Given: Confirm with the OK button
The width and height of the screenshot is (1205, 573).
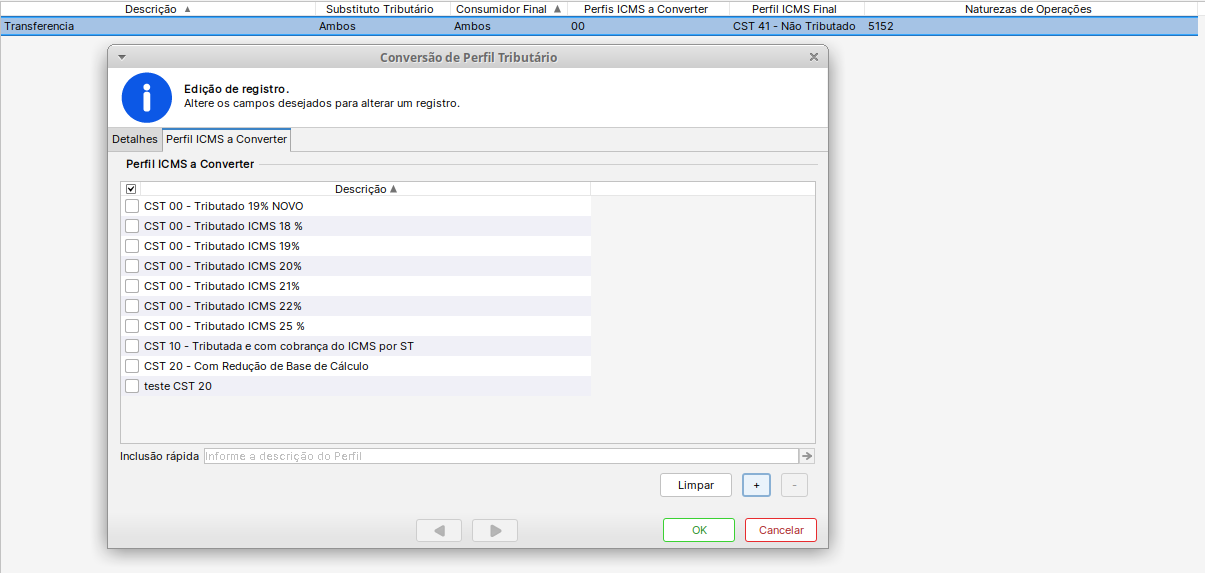Looking at the screenshot, I should pos(699,530).
